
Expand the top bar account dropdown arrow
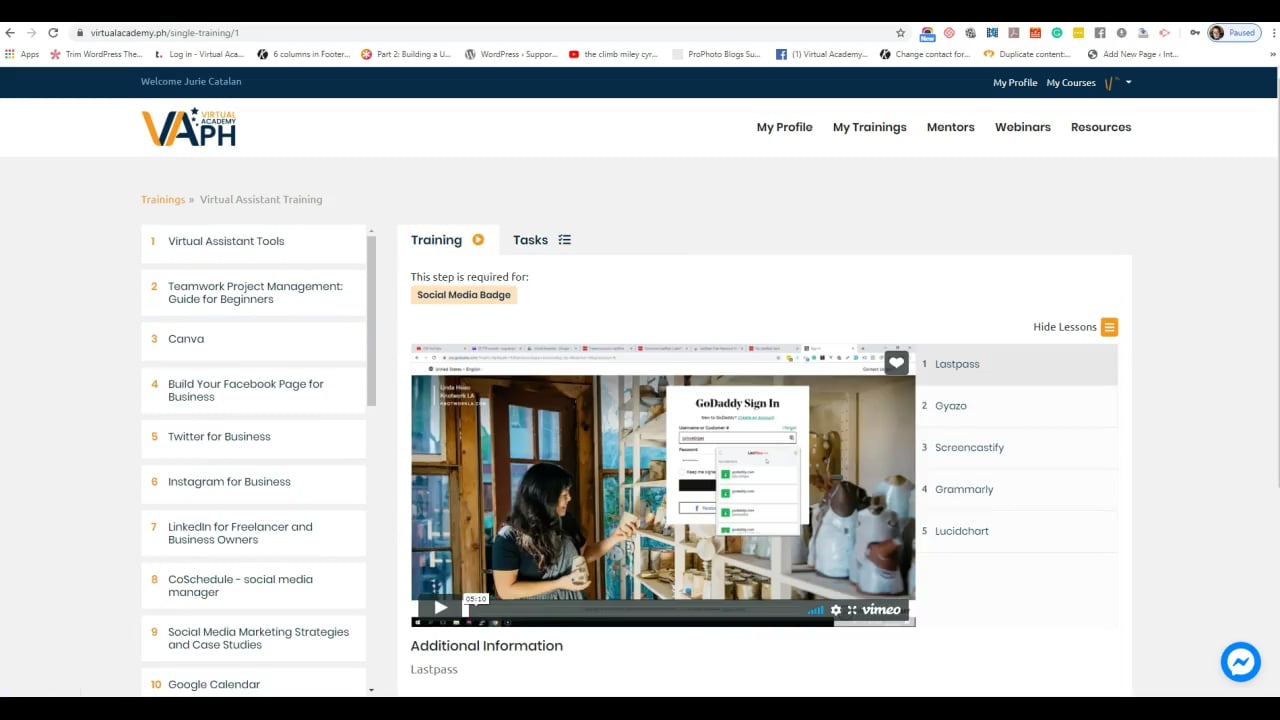pos(1128,82)
